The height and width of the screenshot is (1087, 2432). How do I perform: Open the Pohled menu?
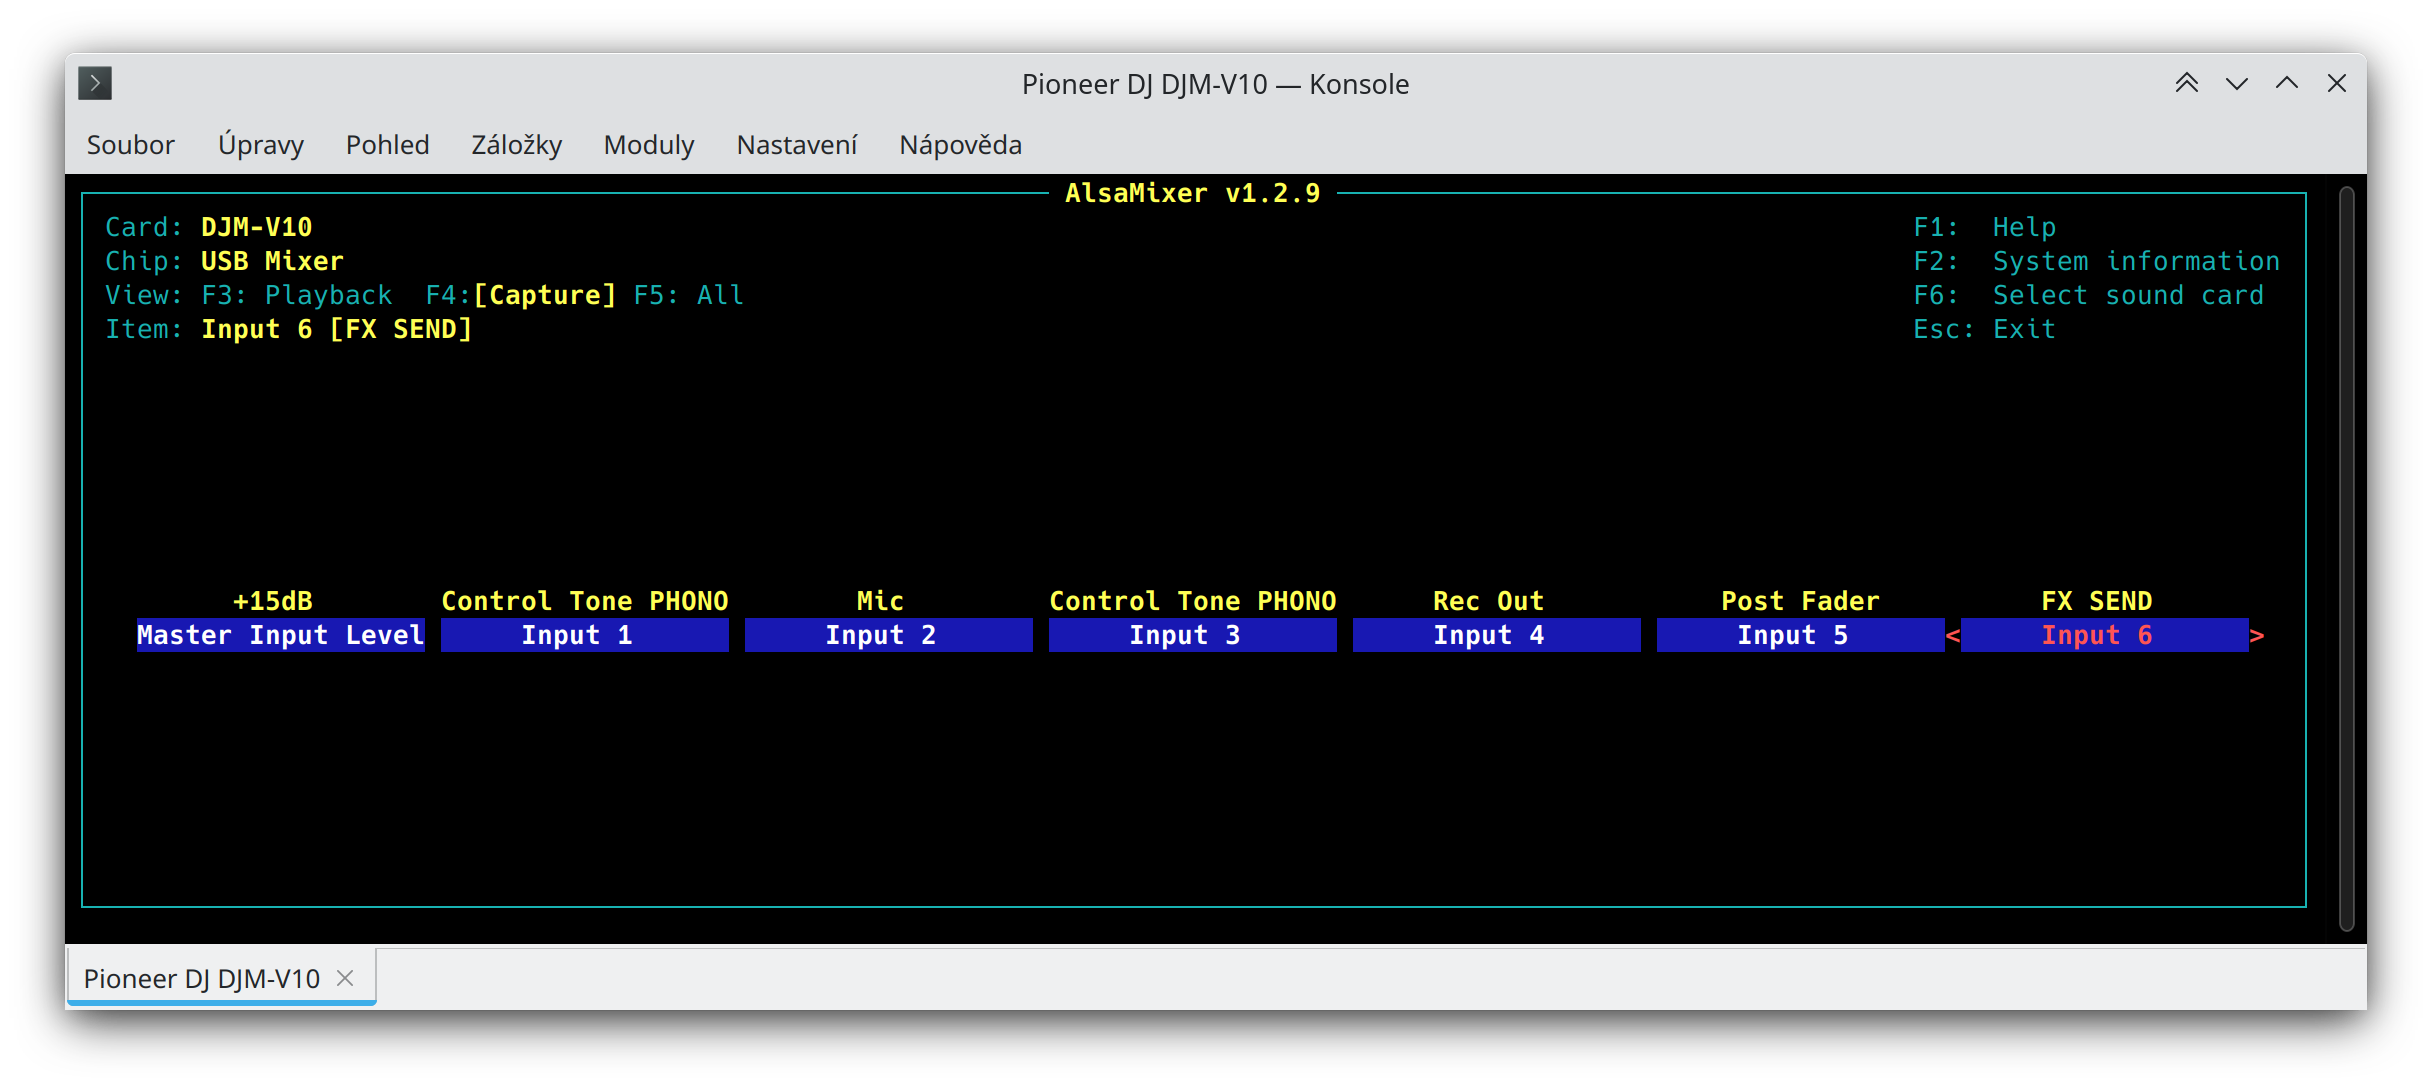tap(387, 145)
